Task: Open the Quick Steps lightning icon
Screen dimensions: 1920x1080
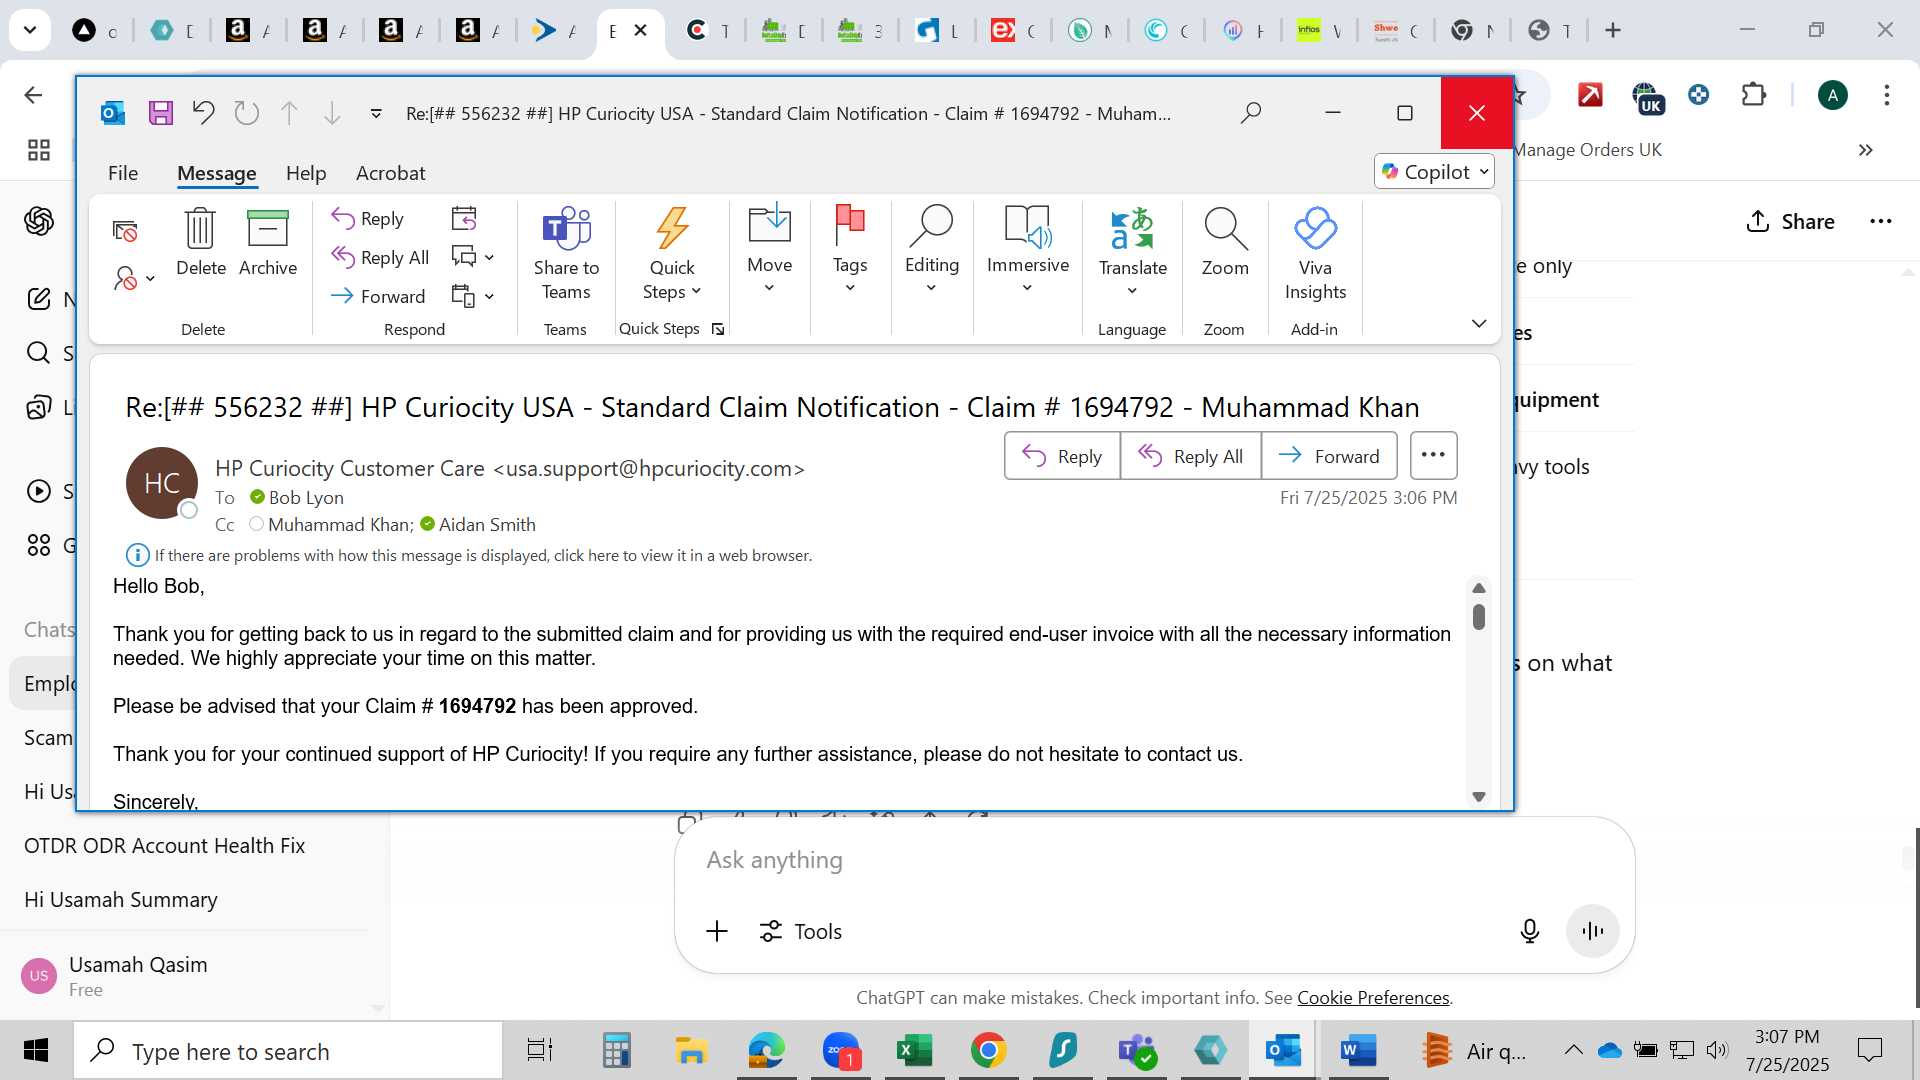Action: tap(672, 229)
